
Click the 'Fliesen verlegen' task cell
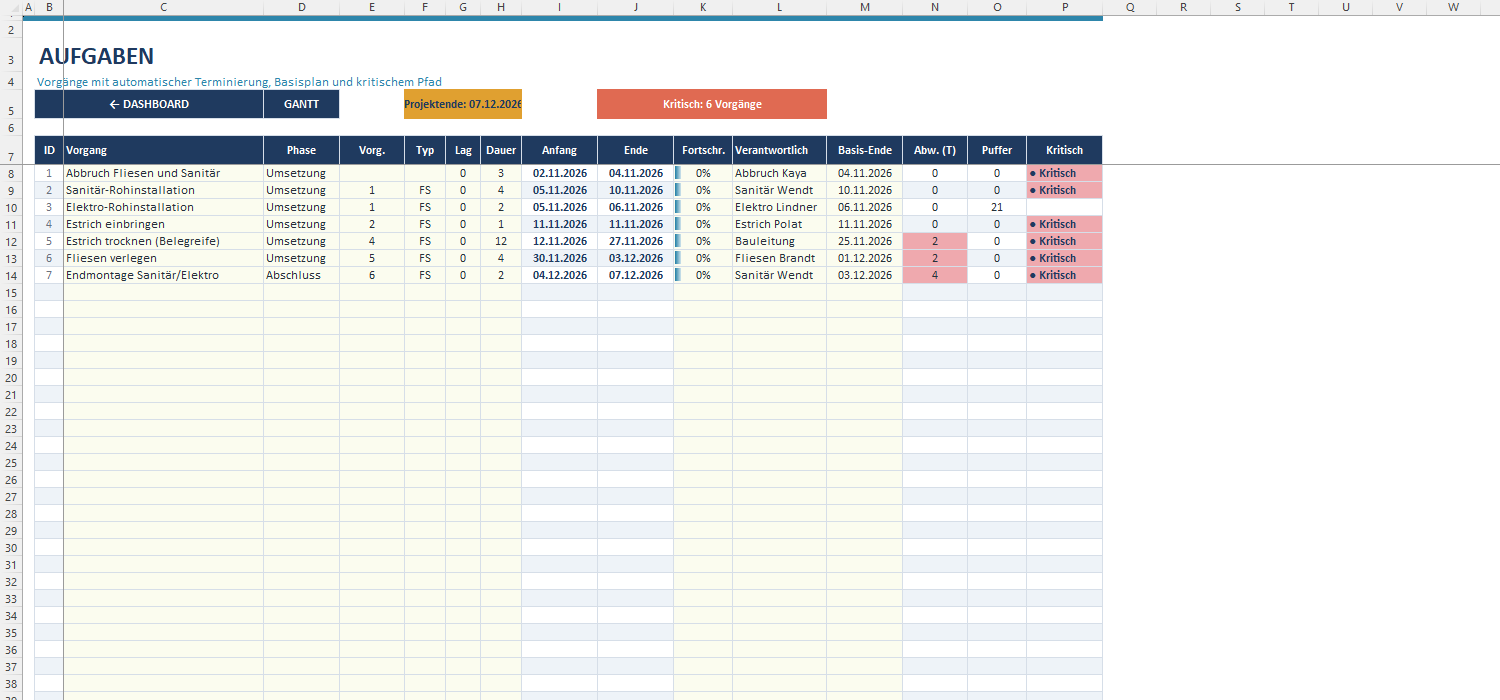coord(163,258)
